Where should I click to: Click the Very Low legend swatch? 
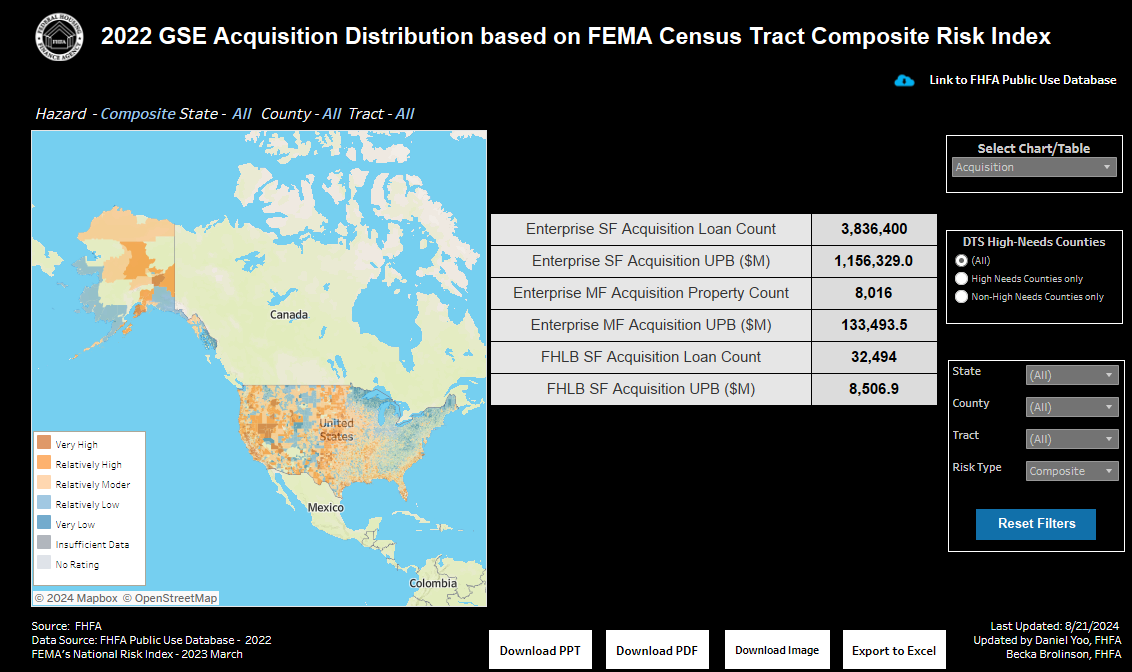[x=44, y=522]
